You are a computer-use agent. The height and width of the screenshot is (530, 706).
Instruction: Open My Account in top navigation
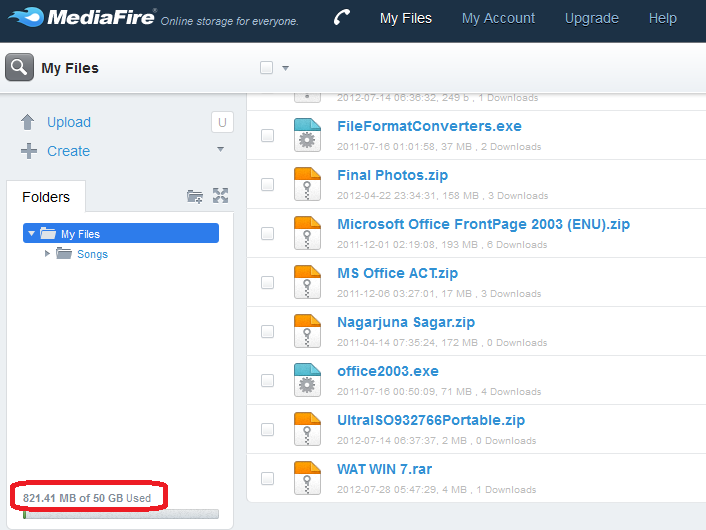point(498,18)
